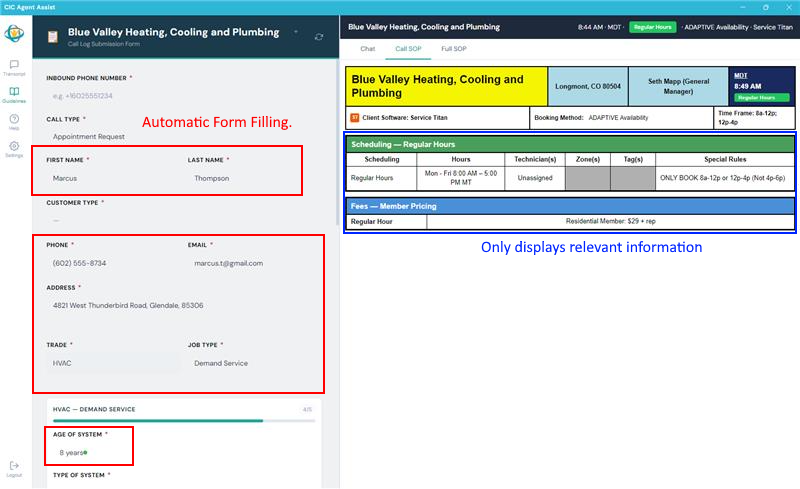Click the 'Scheduling' column header in table

pos(382,159)
